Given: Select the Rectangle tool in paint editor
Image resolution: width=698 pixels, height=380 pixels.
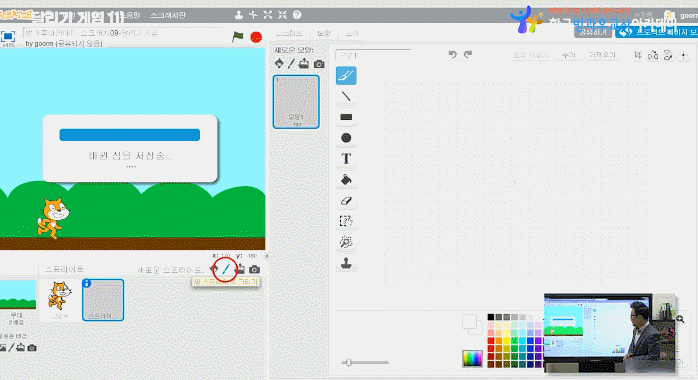Looking at the screenshot, I should [x=346, y=117].
